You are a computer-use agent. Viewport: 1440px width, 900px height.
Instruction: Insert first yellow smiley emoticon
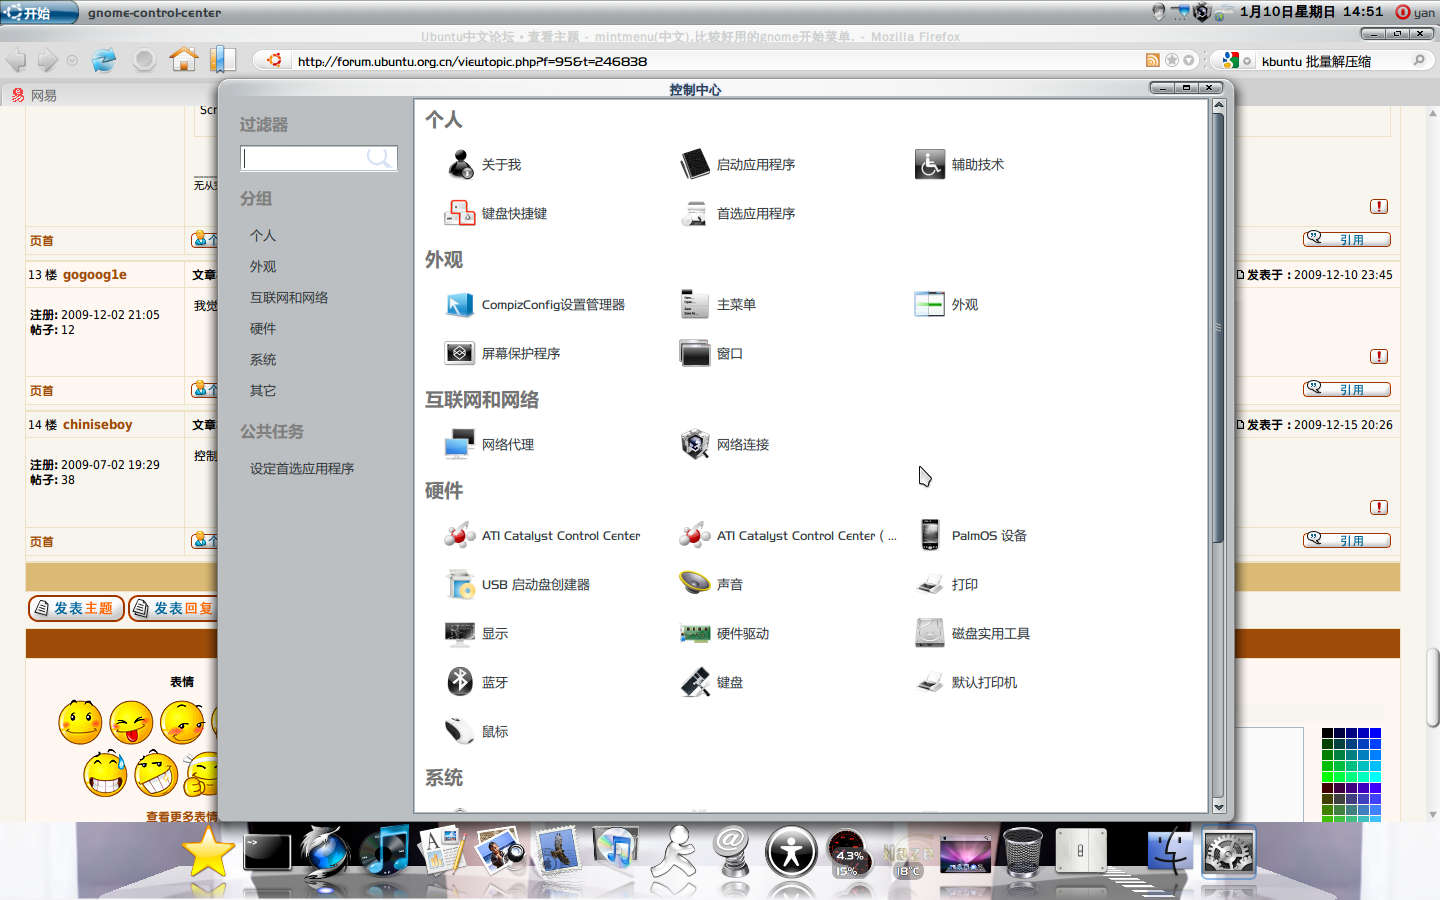click(80, 722)
